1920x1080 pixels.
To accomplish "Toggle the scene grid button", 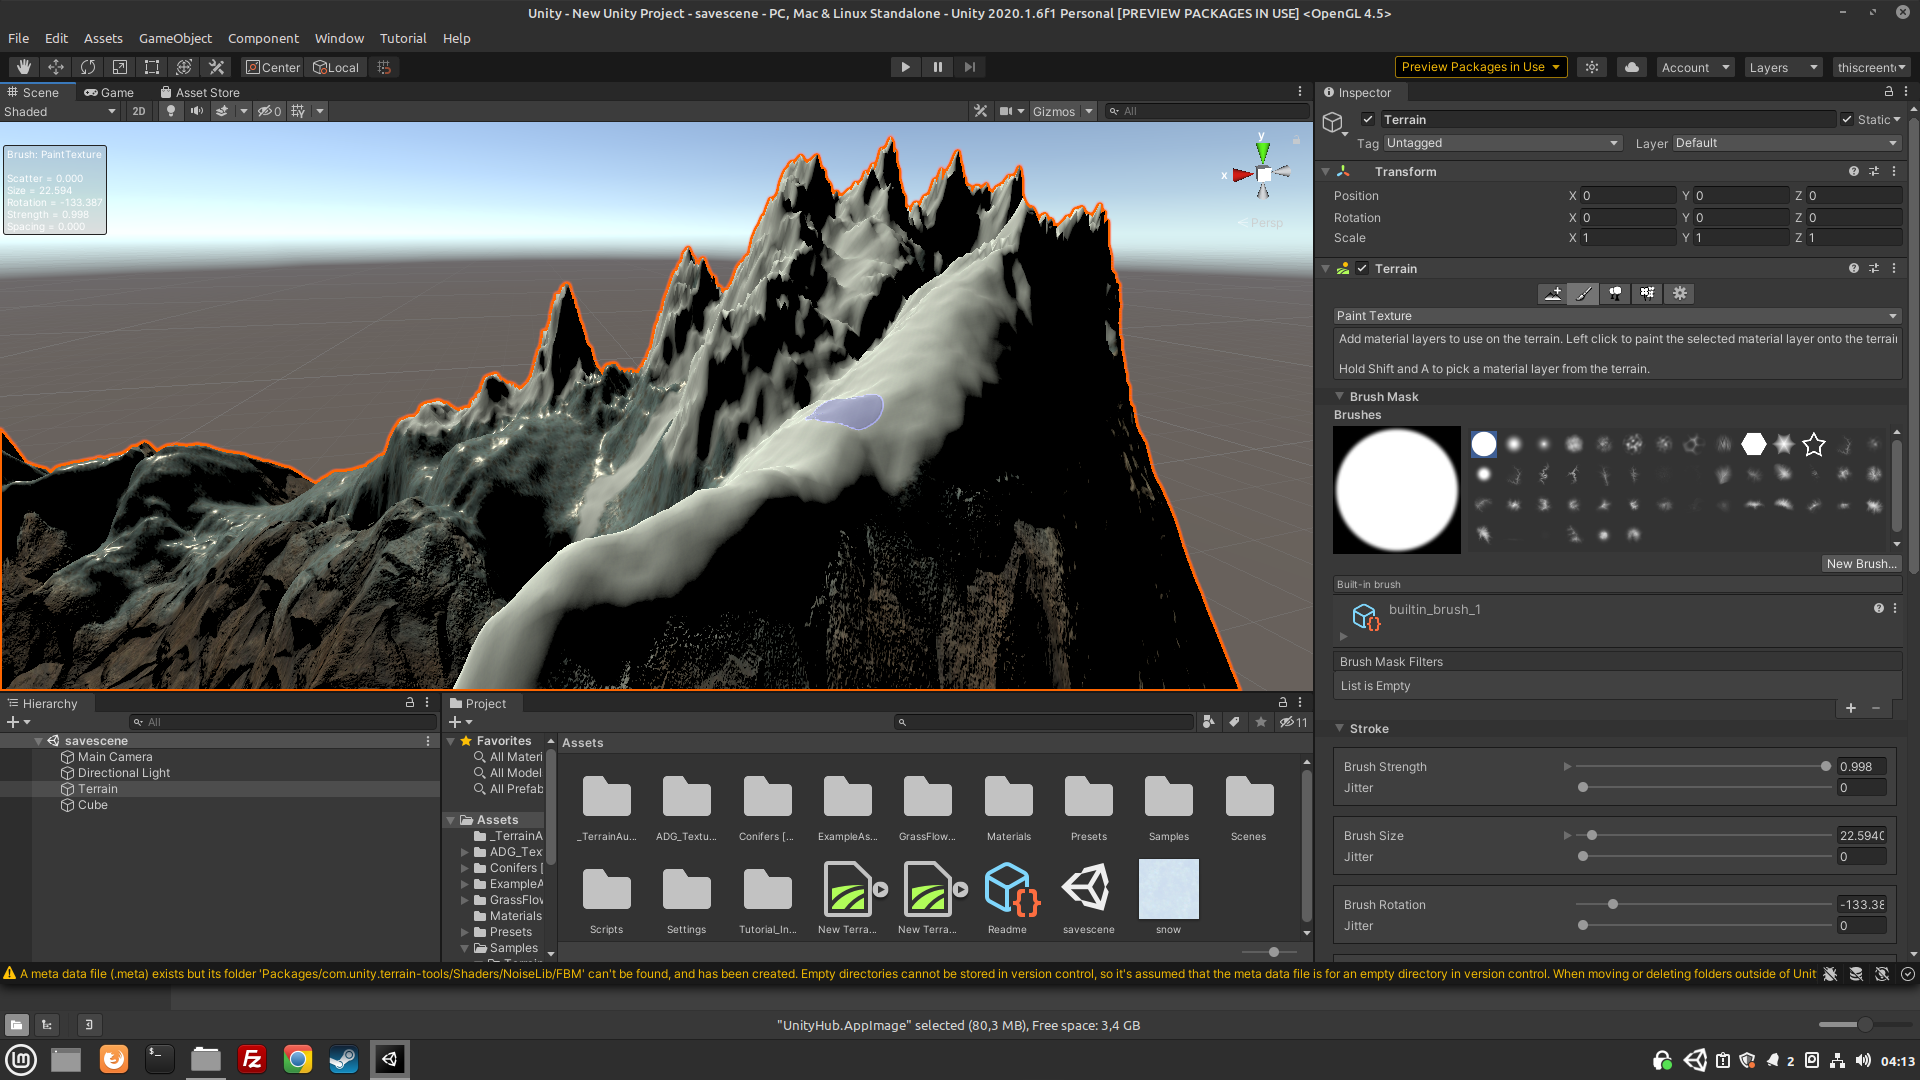I will [298, 111].
